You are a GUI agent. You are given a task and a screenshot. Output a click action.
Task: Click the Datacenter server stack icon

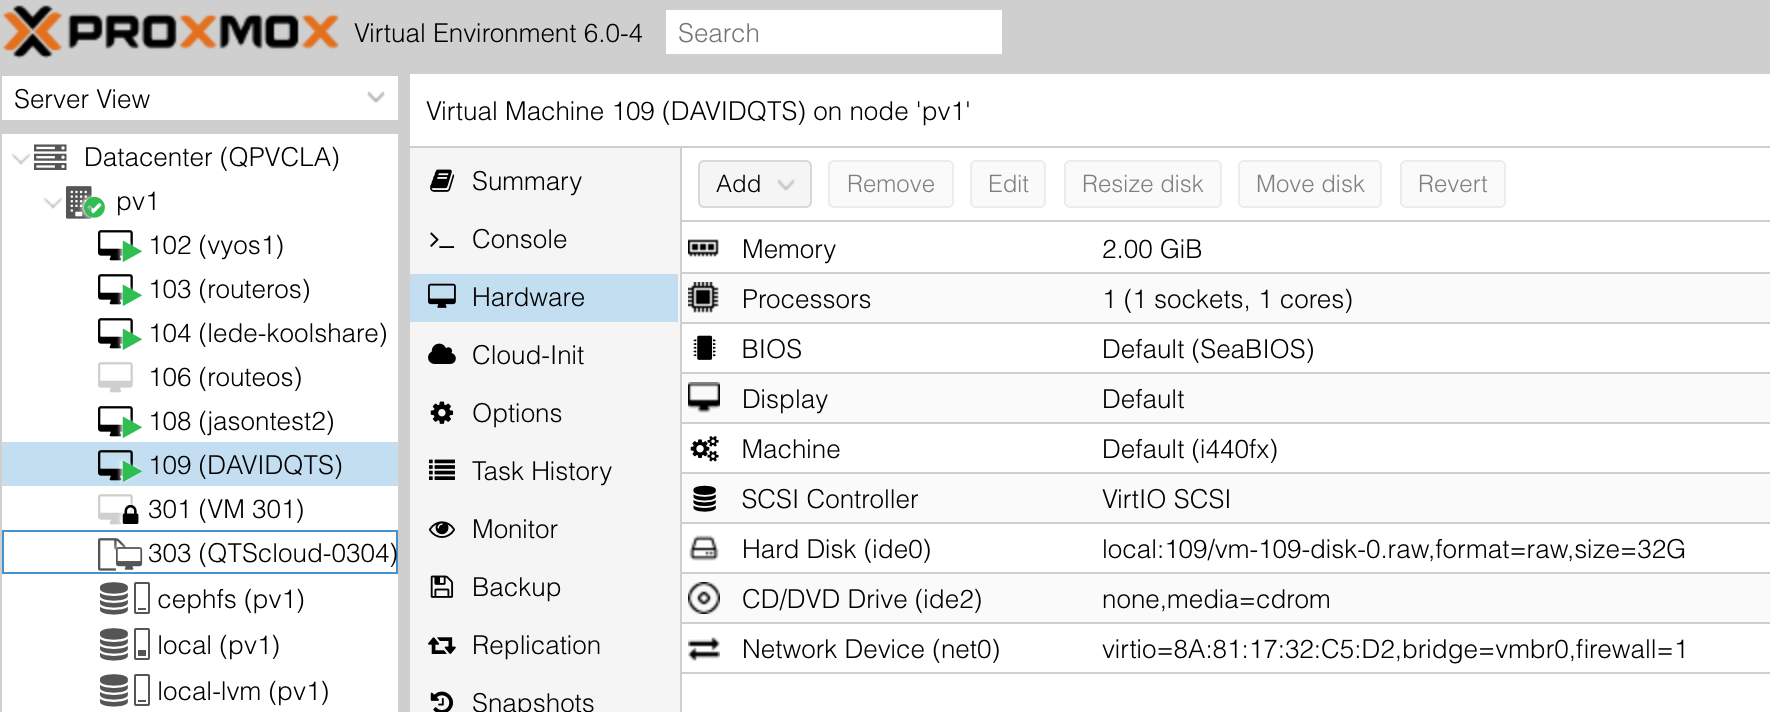(50, 157)
